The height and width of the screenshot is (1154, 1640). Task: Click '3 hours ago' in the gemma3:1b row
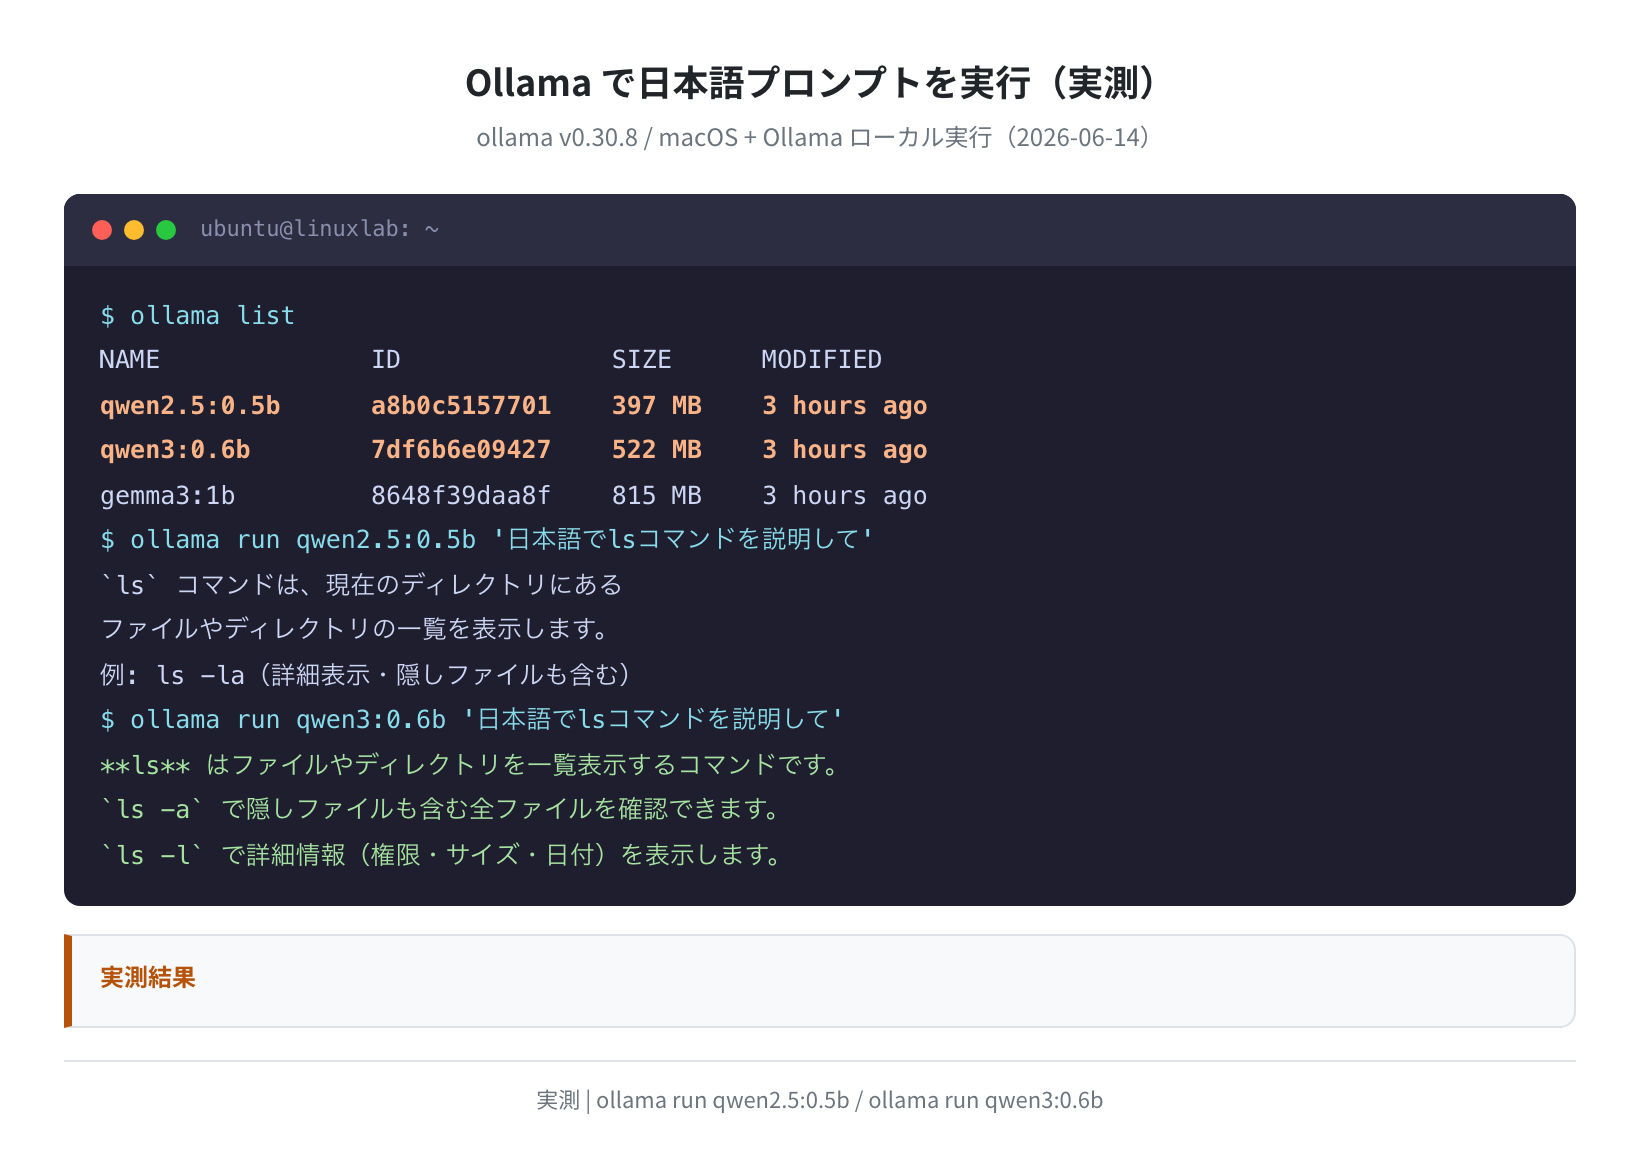[845, 496]
